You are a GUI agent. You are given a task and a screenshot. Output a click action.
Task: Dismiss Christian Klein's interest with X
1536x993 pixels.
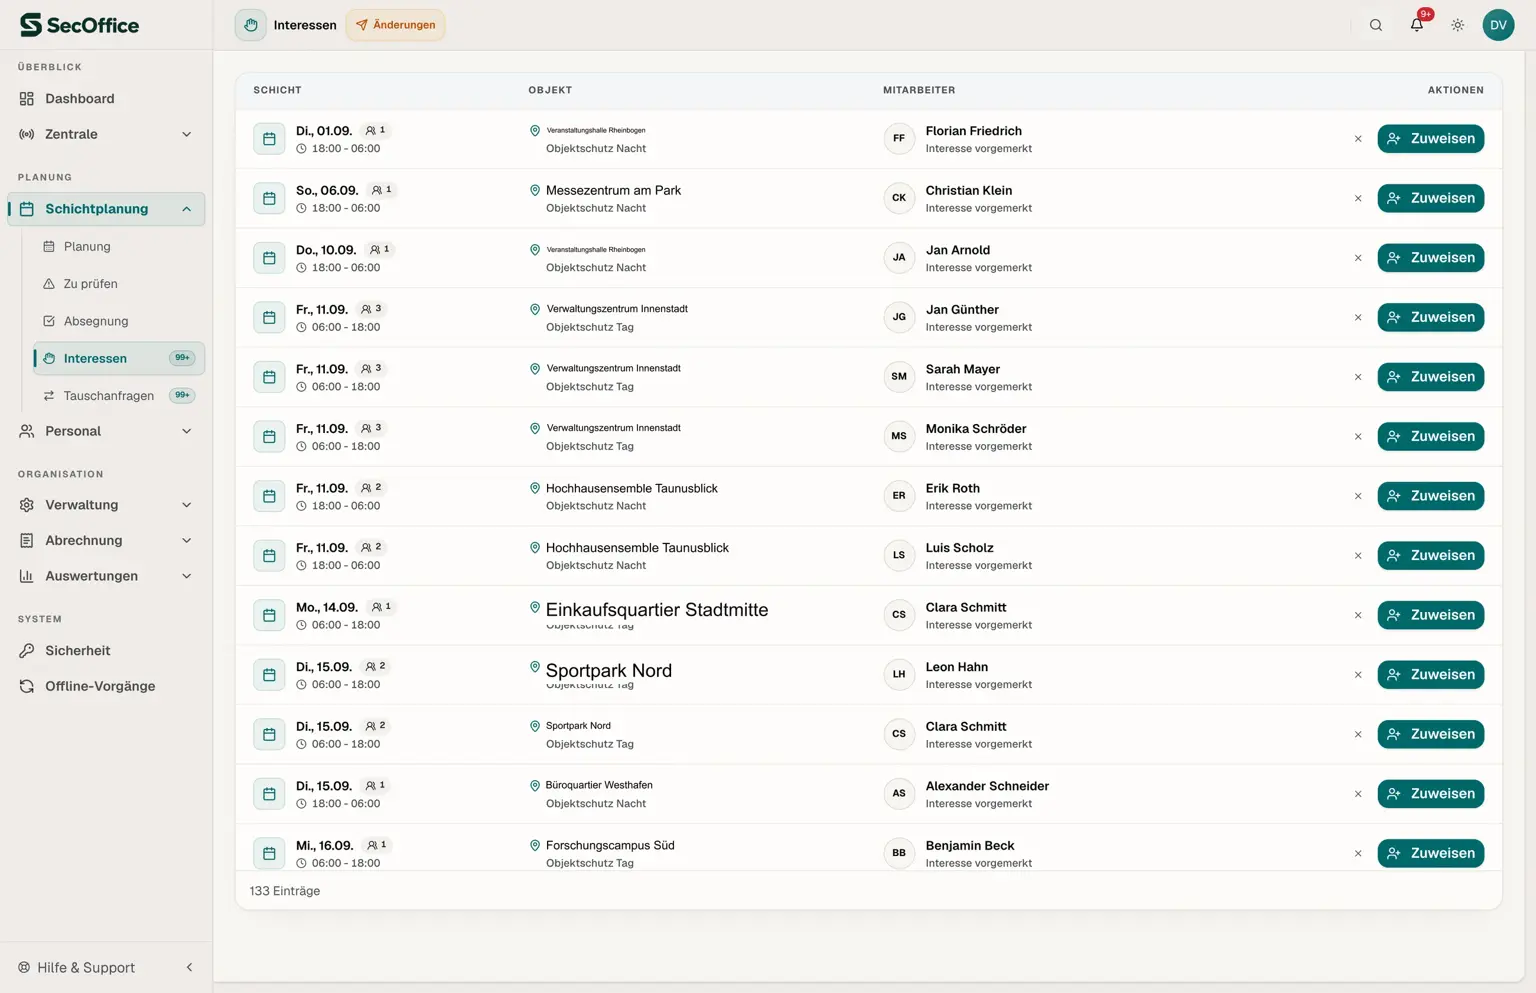pos(1358,199)
